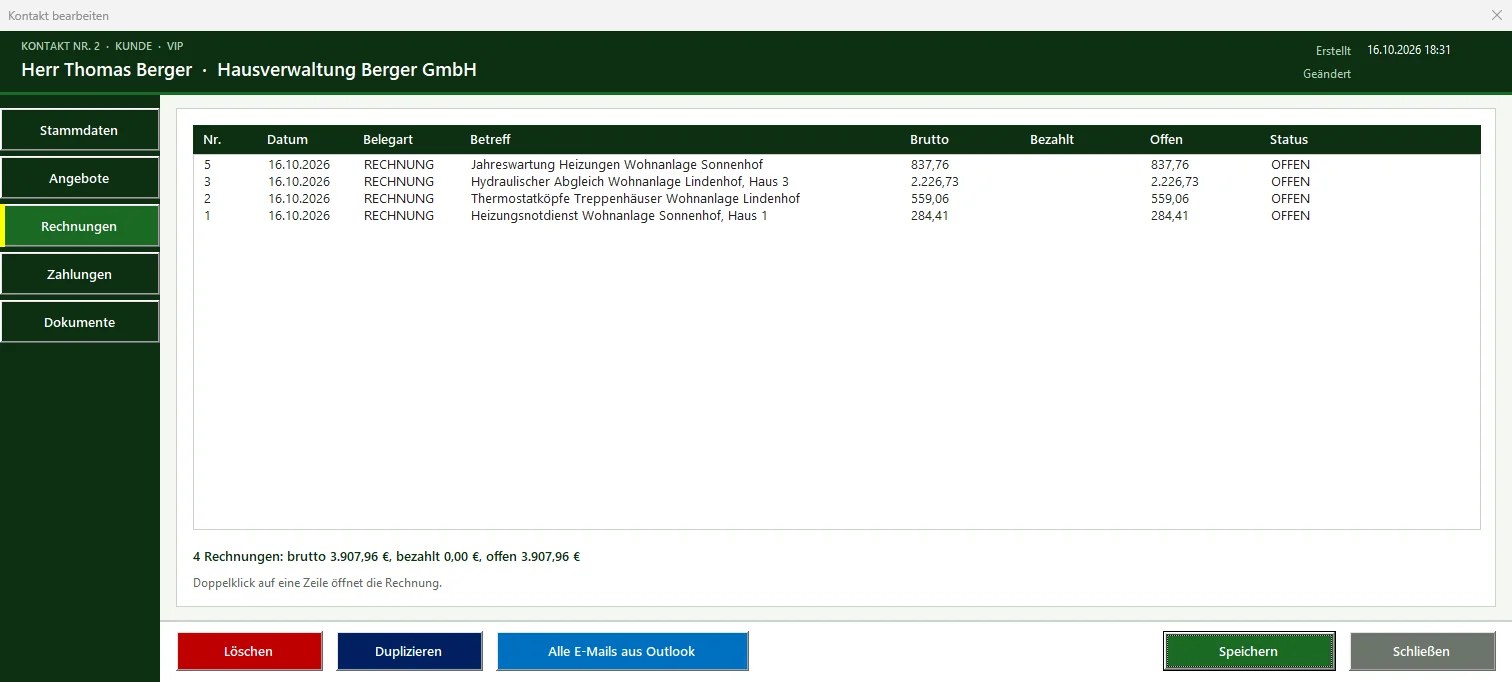
Task: Click the Betreff column header
Action: coord(490,140)
